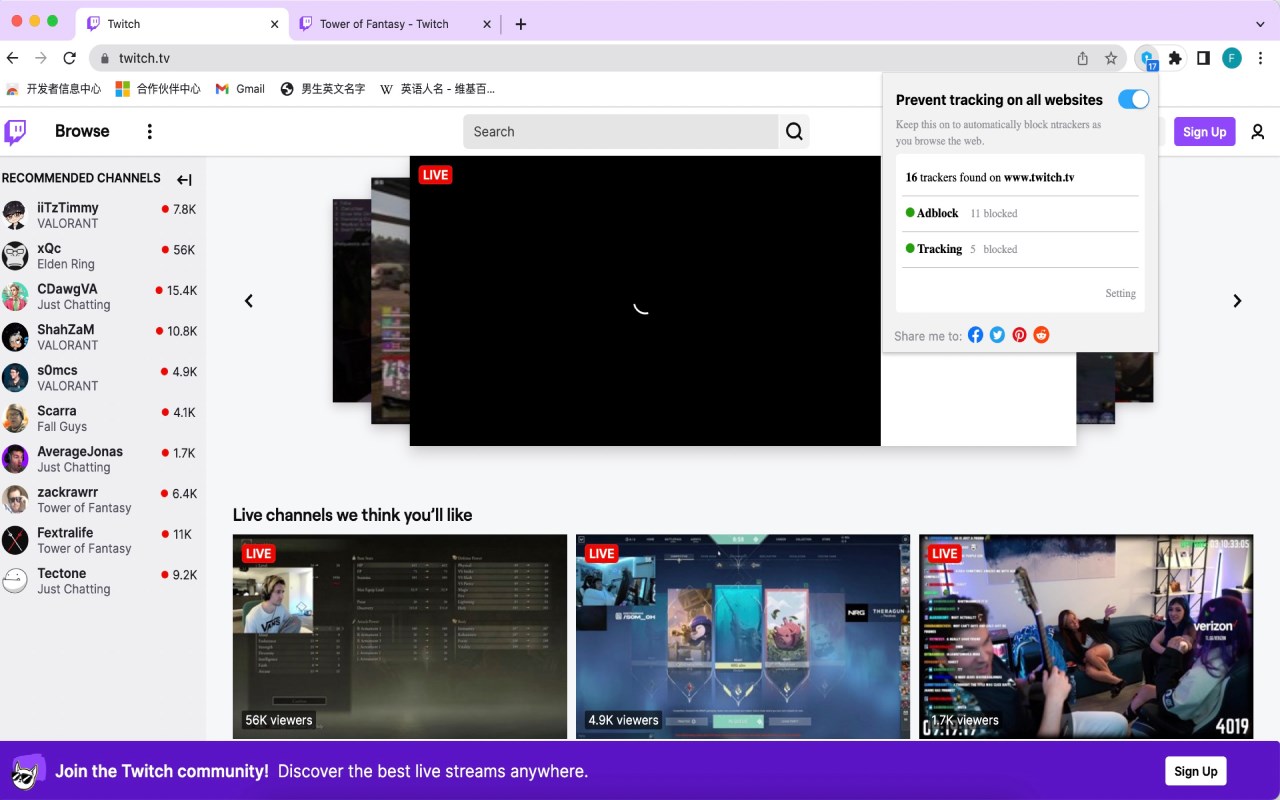
Task: Select s0mcs in recommended channels
Action: (102, 378)
